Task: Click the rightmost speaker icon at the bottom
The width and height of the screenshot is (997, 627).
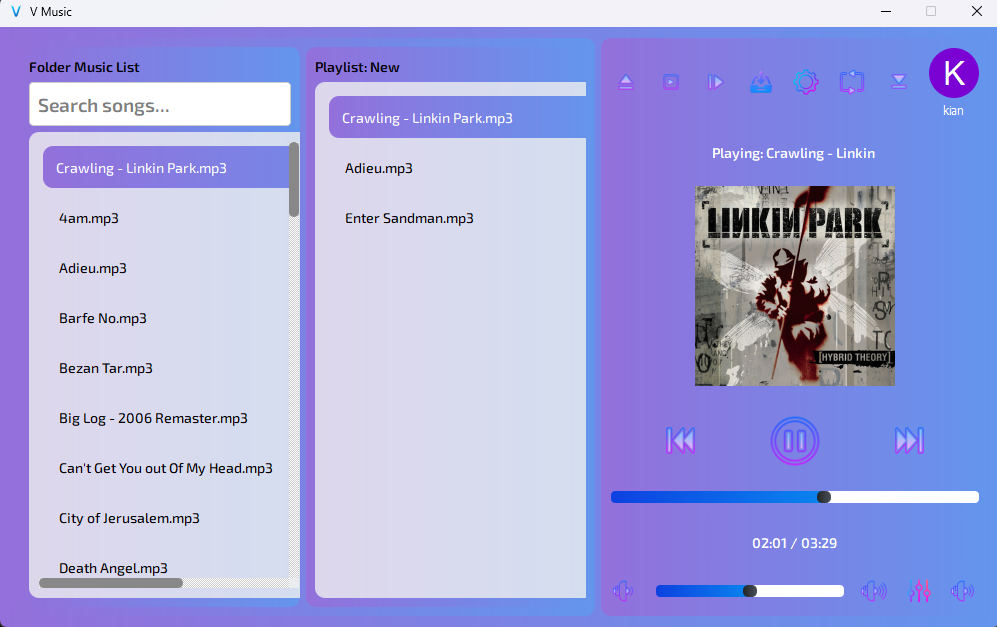Action: point(962,591)
